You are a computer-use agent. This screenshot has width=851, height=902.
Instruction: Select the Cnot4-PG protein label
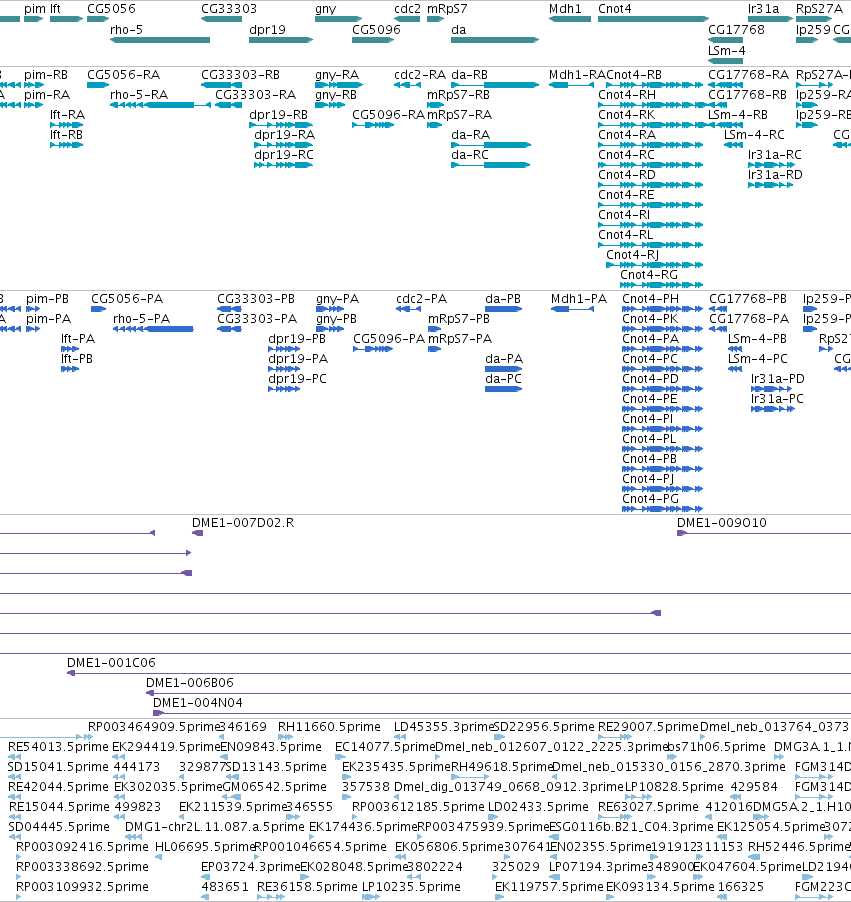(x=650, y=498)
